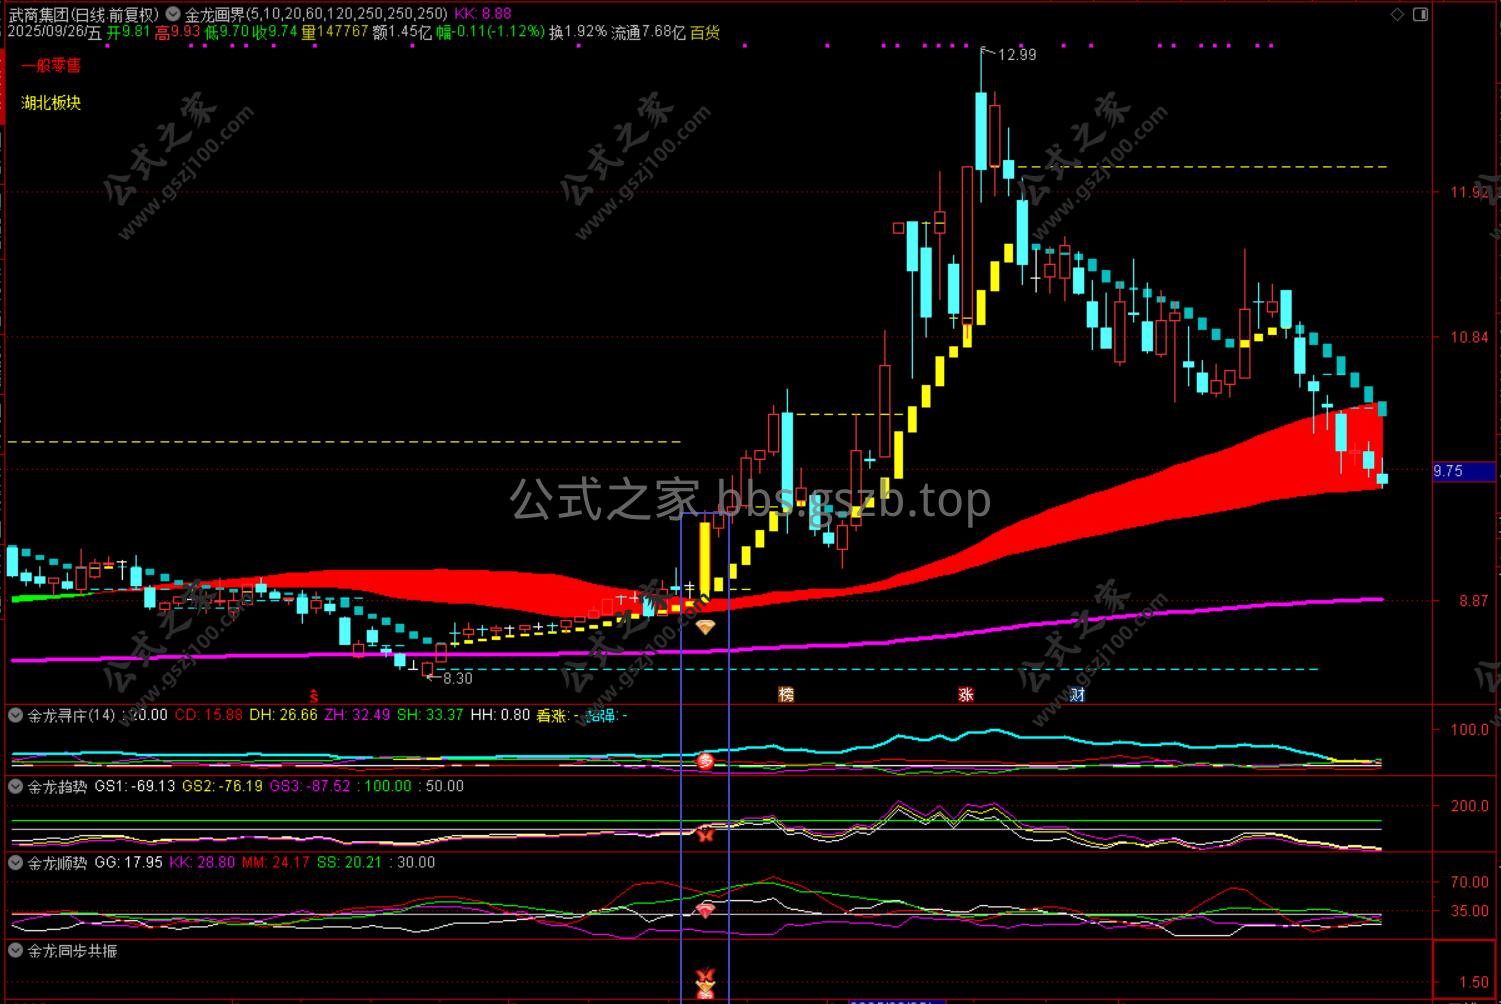This screenshot has width=1501, height=1004.
Task: Click the blue 财 marker on the timeline
Action: [1077, 694]
